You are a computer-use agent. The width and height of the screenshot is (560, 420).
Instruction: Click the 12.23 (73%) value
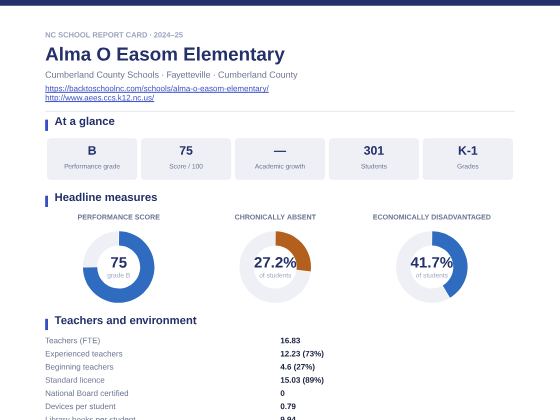tap(302, 354)
